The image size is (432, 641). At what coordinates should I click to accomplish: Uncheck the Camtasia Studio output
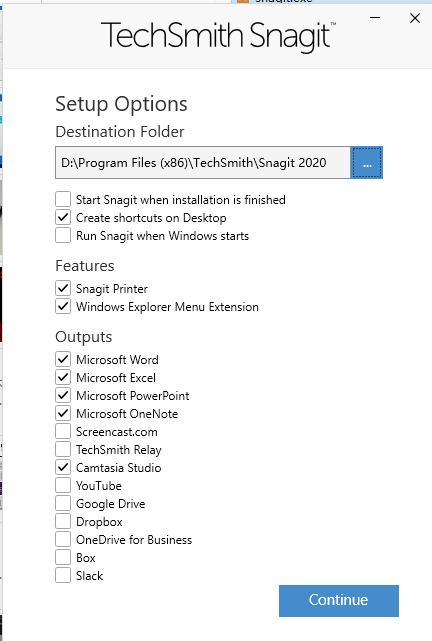[63, 467]
